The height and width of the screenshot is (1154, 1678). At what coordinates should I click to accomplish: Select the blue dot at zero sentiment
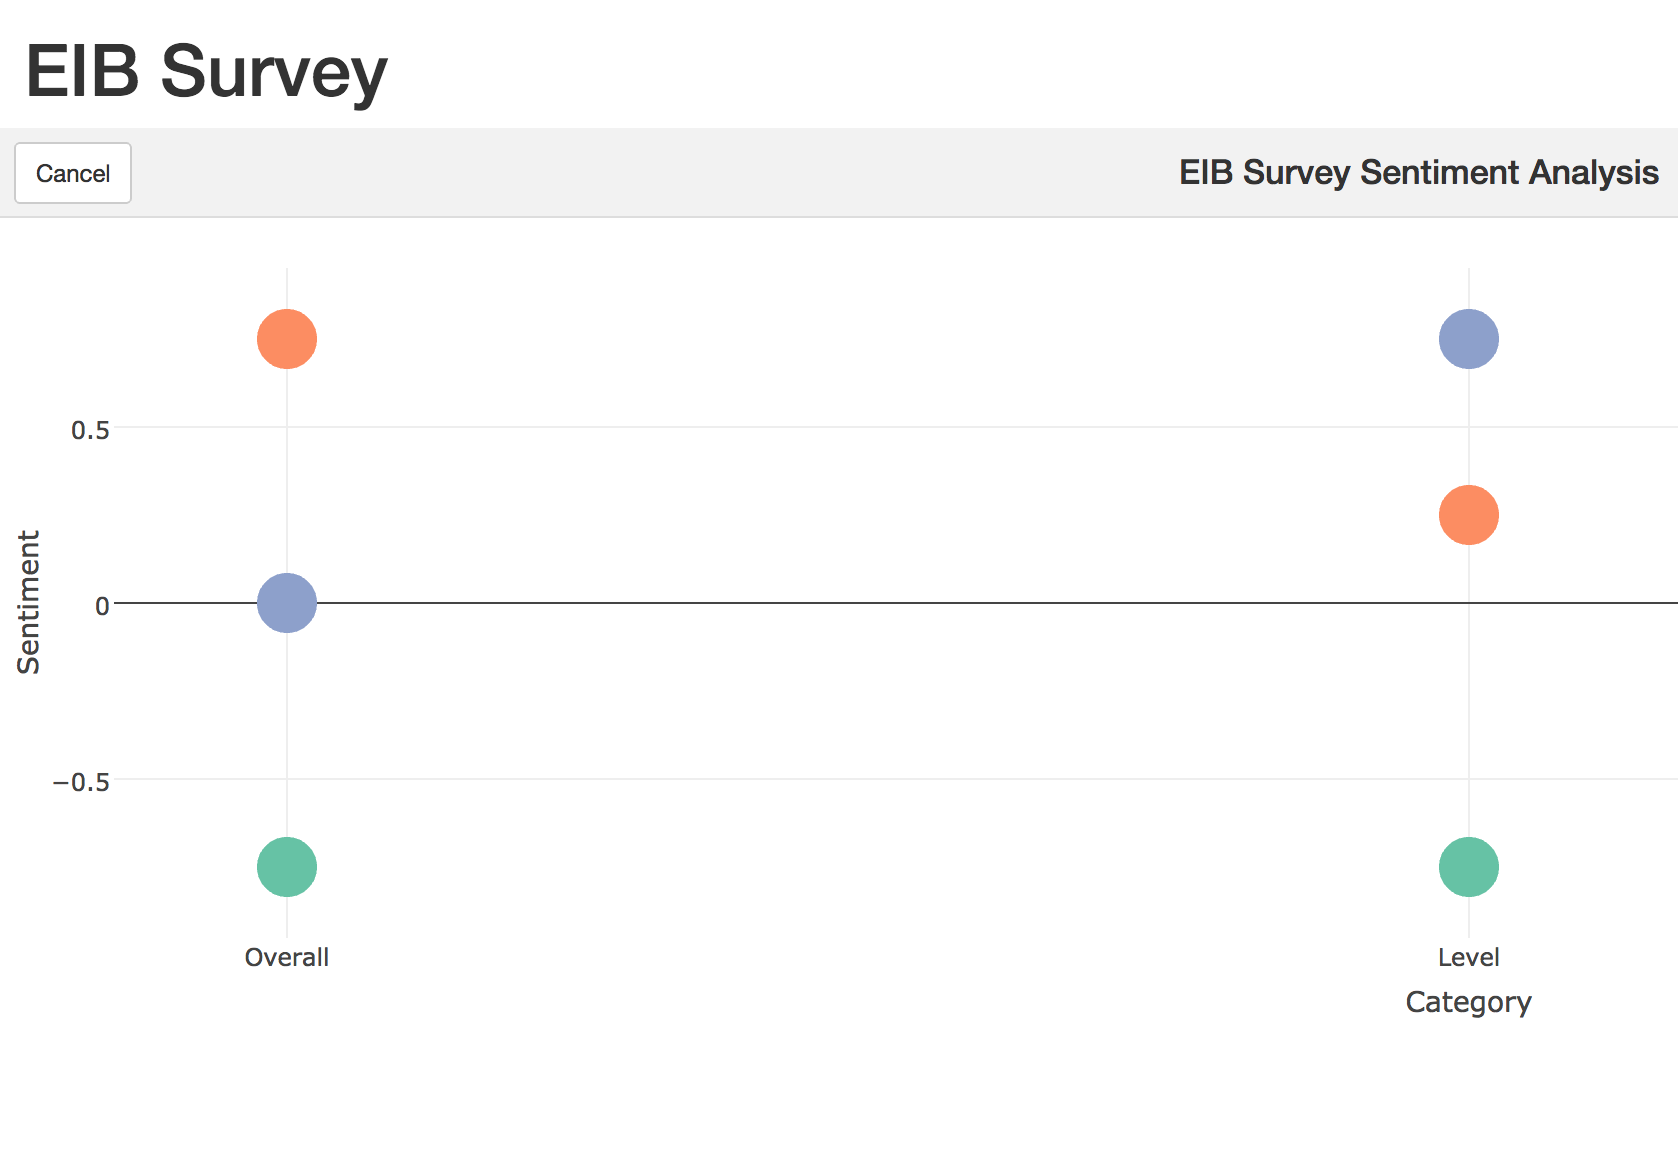click(x=287, y=603)
